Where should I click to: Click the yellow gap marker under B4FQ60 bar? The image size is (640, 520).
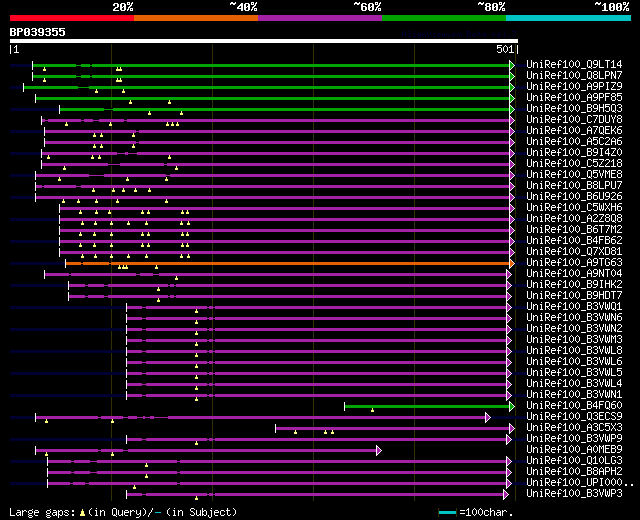pos(372,410)
